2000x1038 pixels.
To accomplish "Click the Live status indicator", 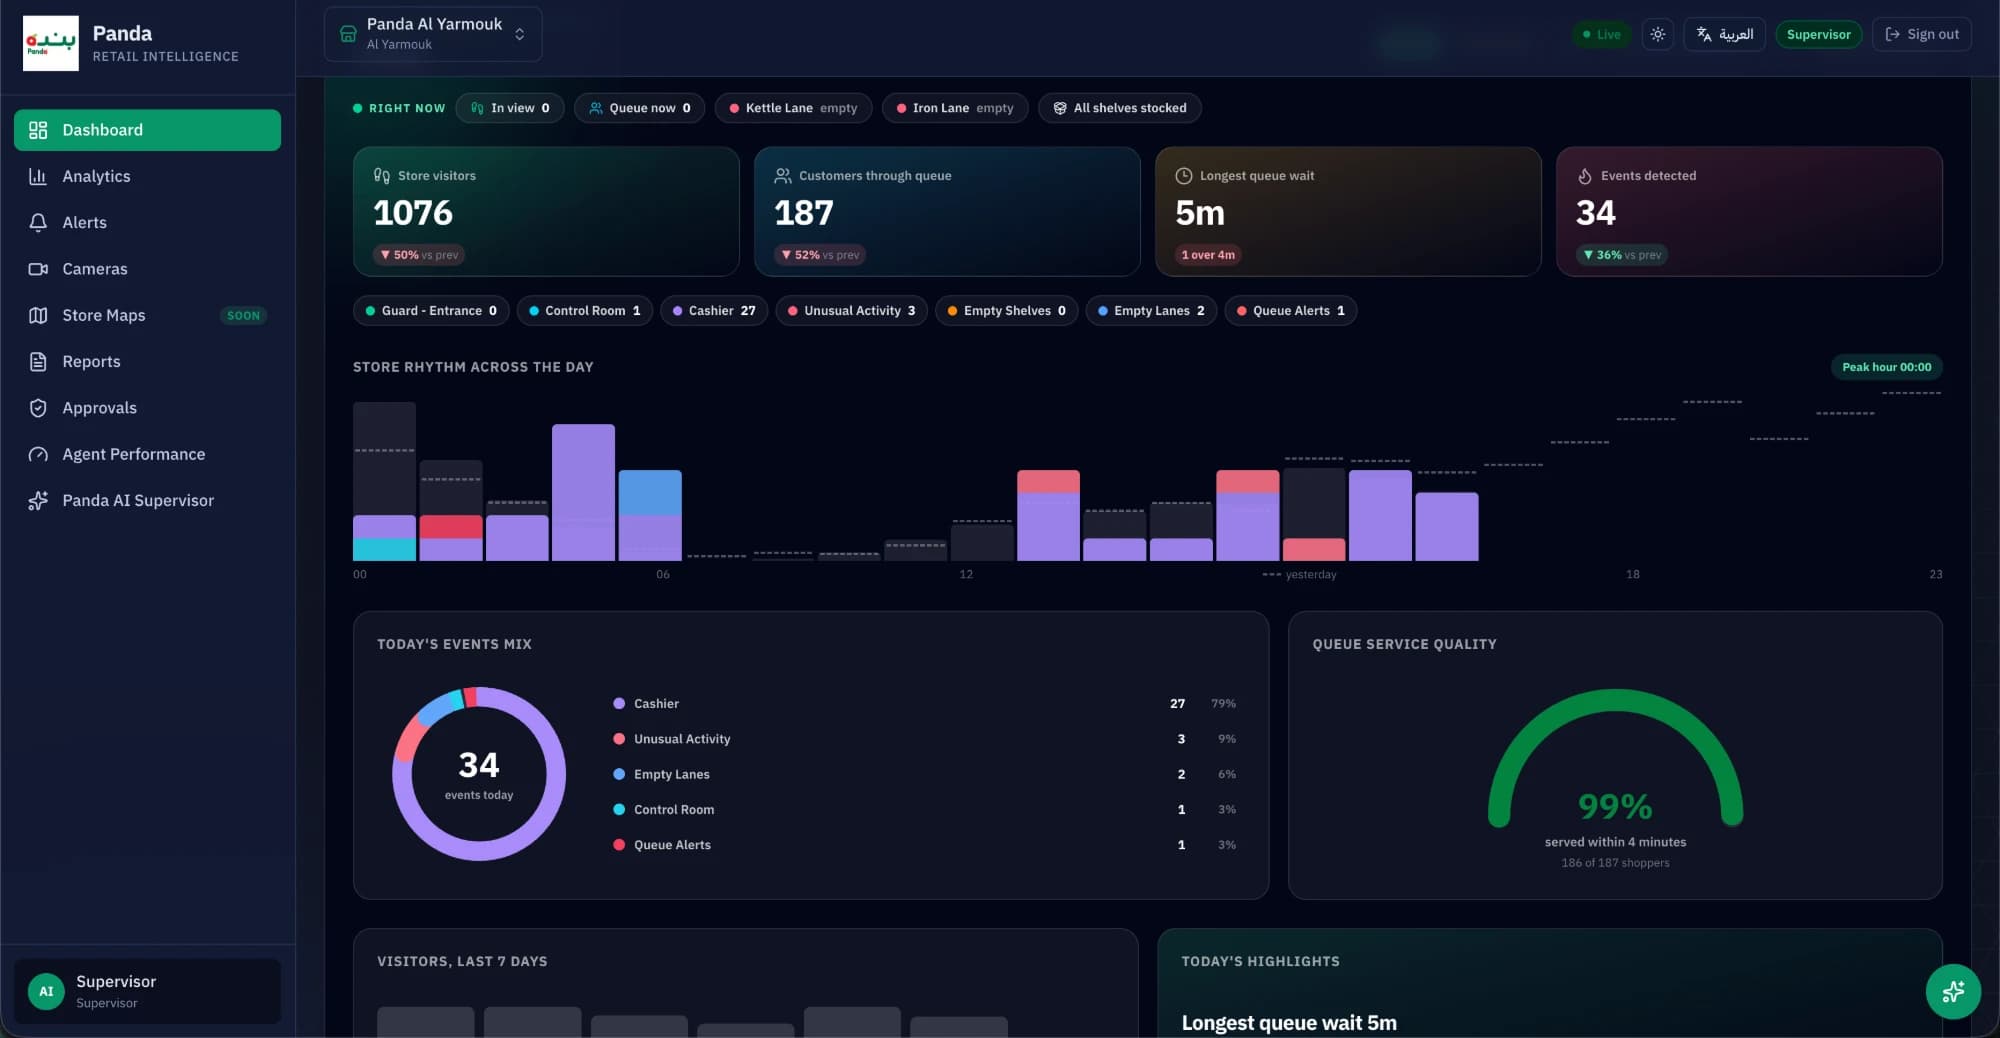I will [x=1601, y=34].
